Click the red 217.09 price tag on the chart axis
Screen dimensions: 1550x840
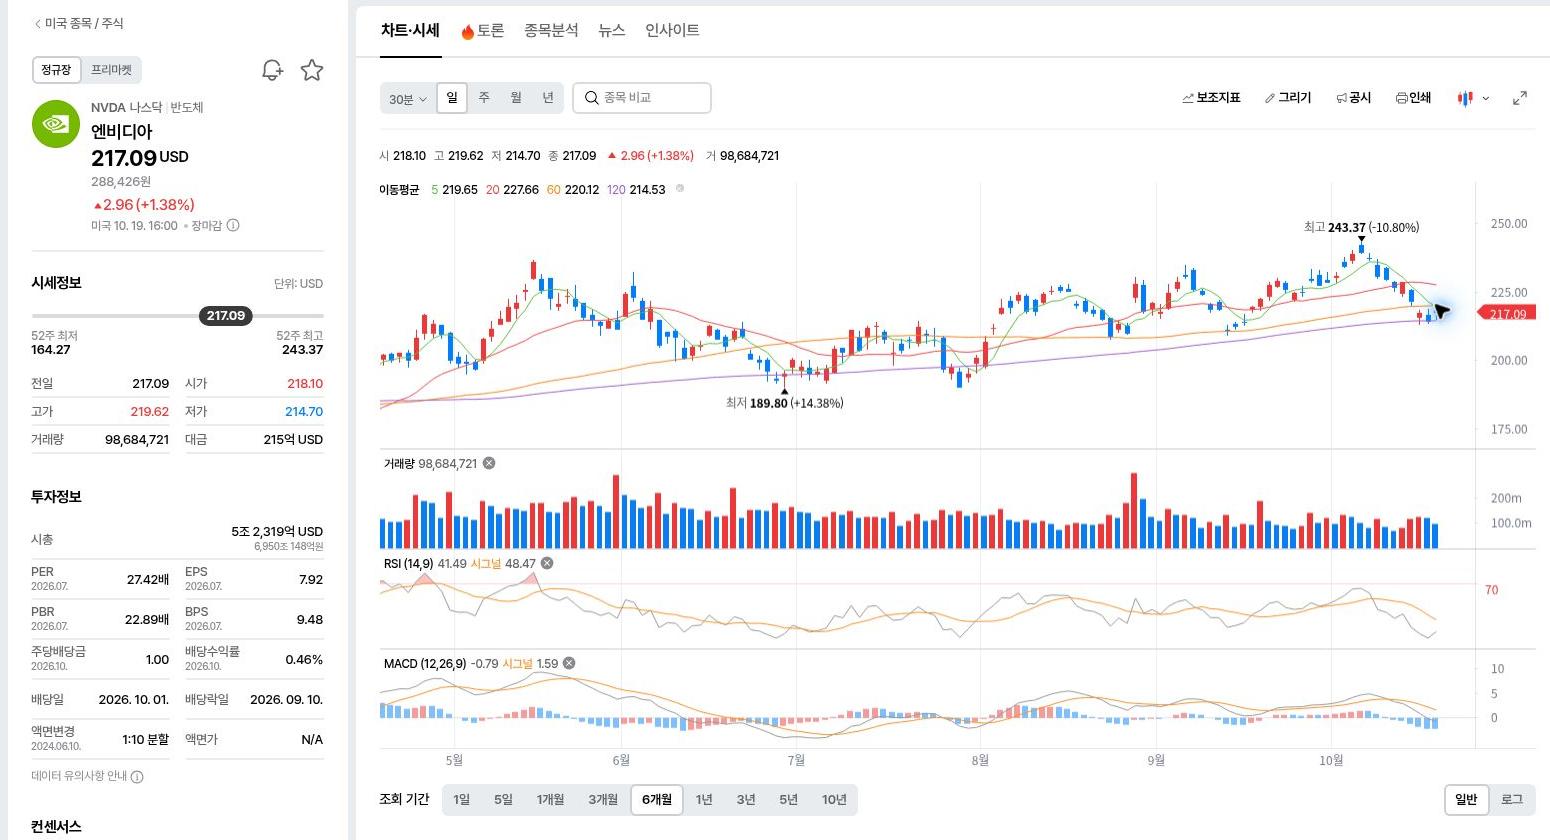[1507, 314]
